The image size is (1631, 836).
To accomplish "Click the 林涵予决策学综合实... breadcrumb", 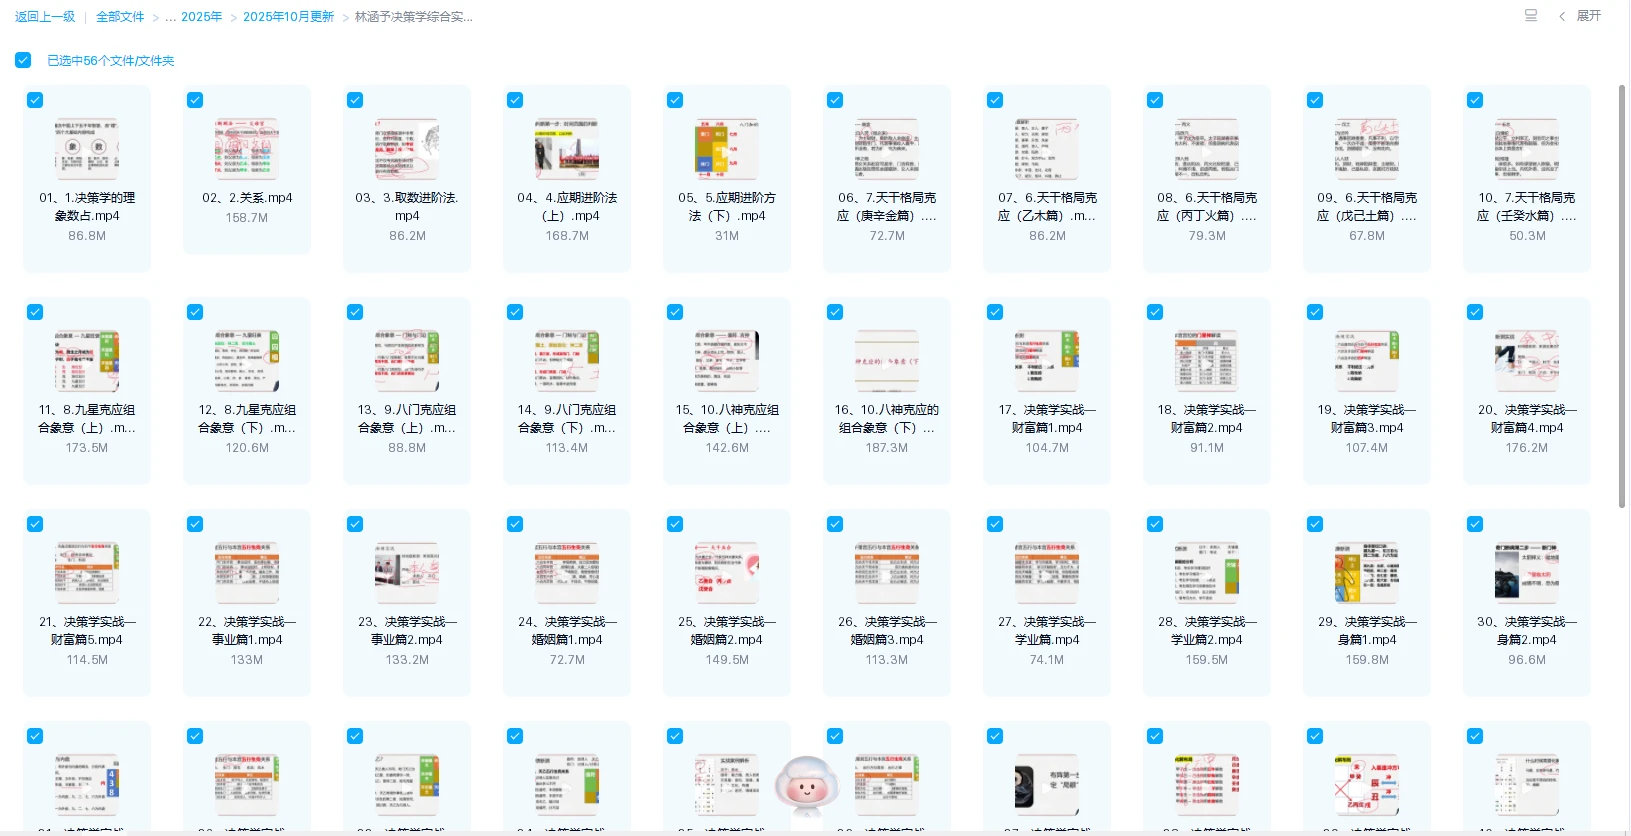I will point(414,17).
